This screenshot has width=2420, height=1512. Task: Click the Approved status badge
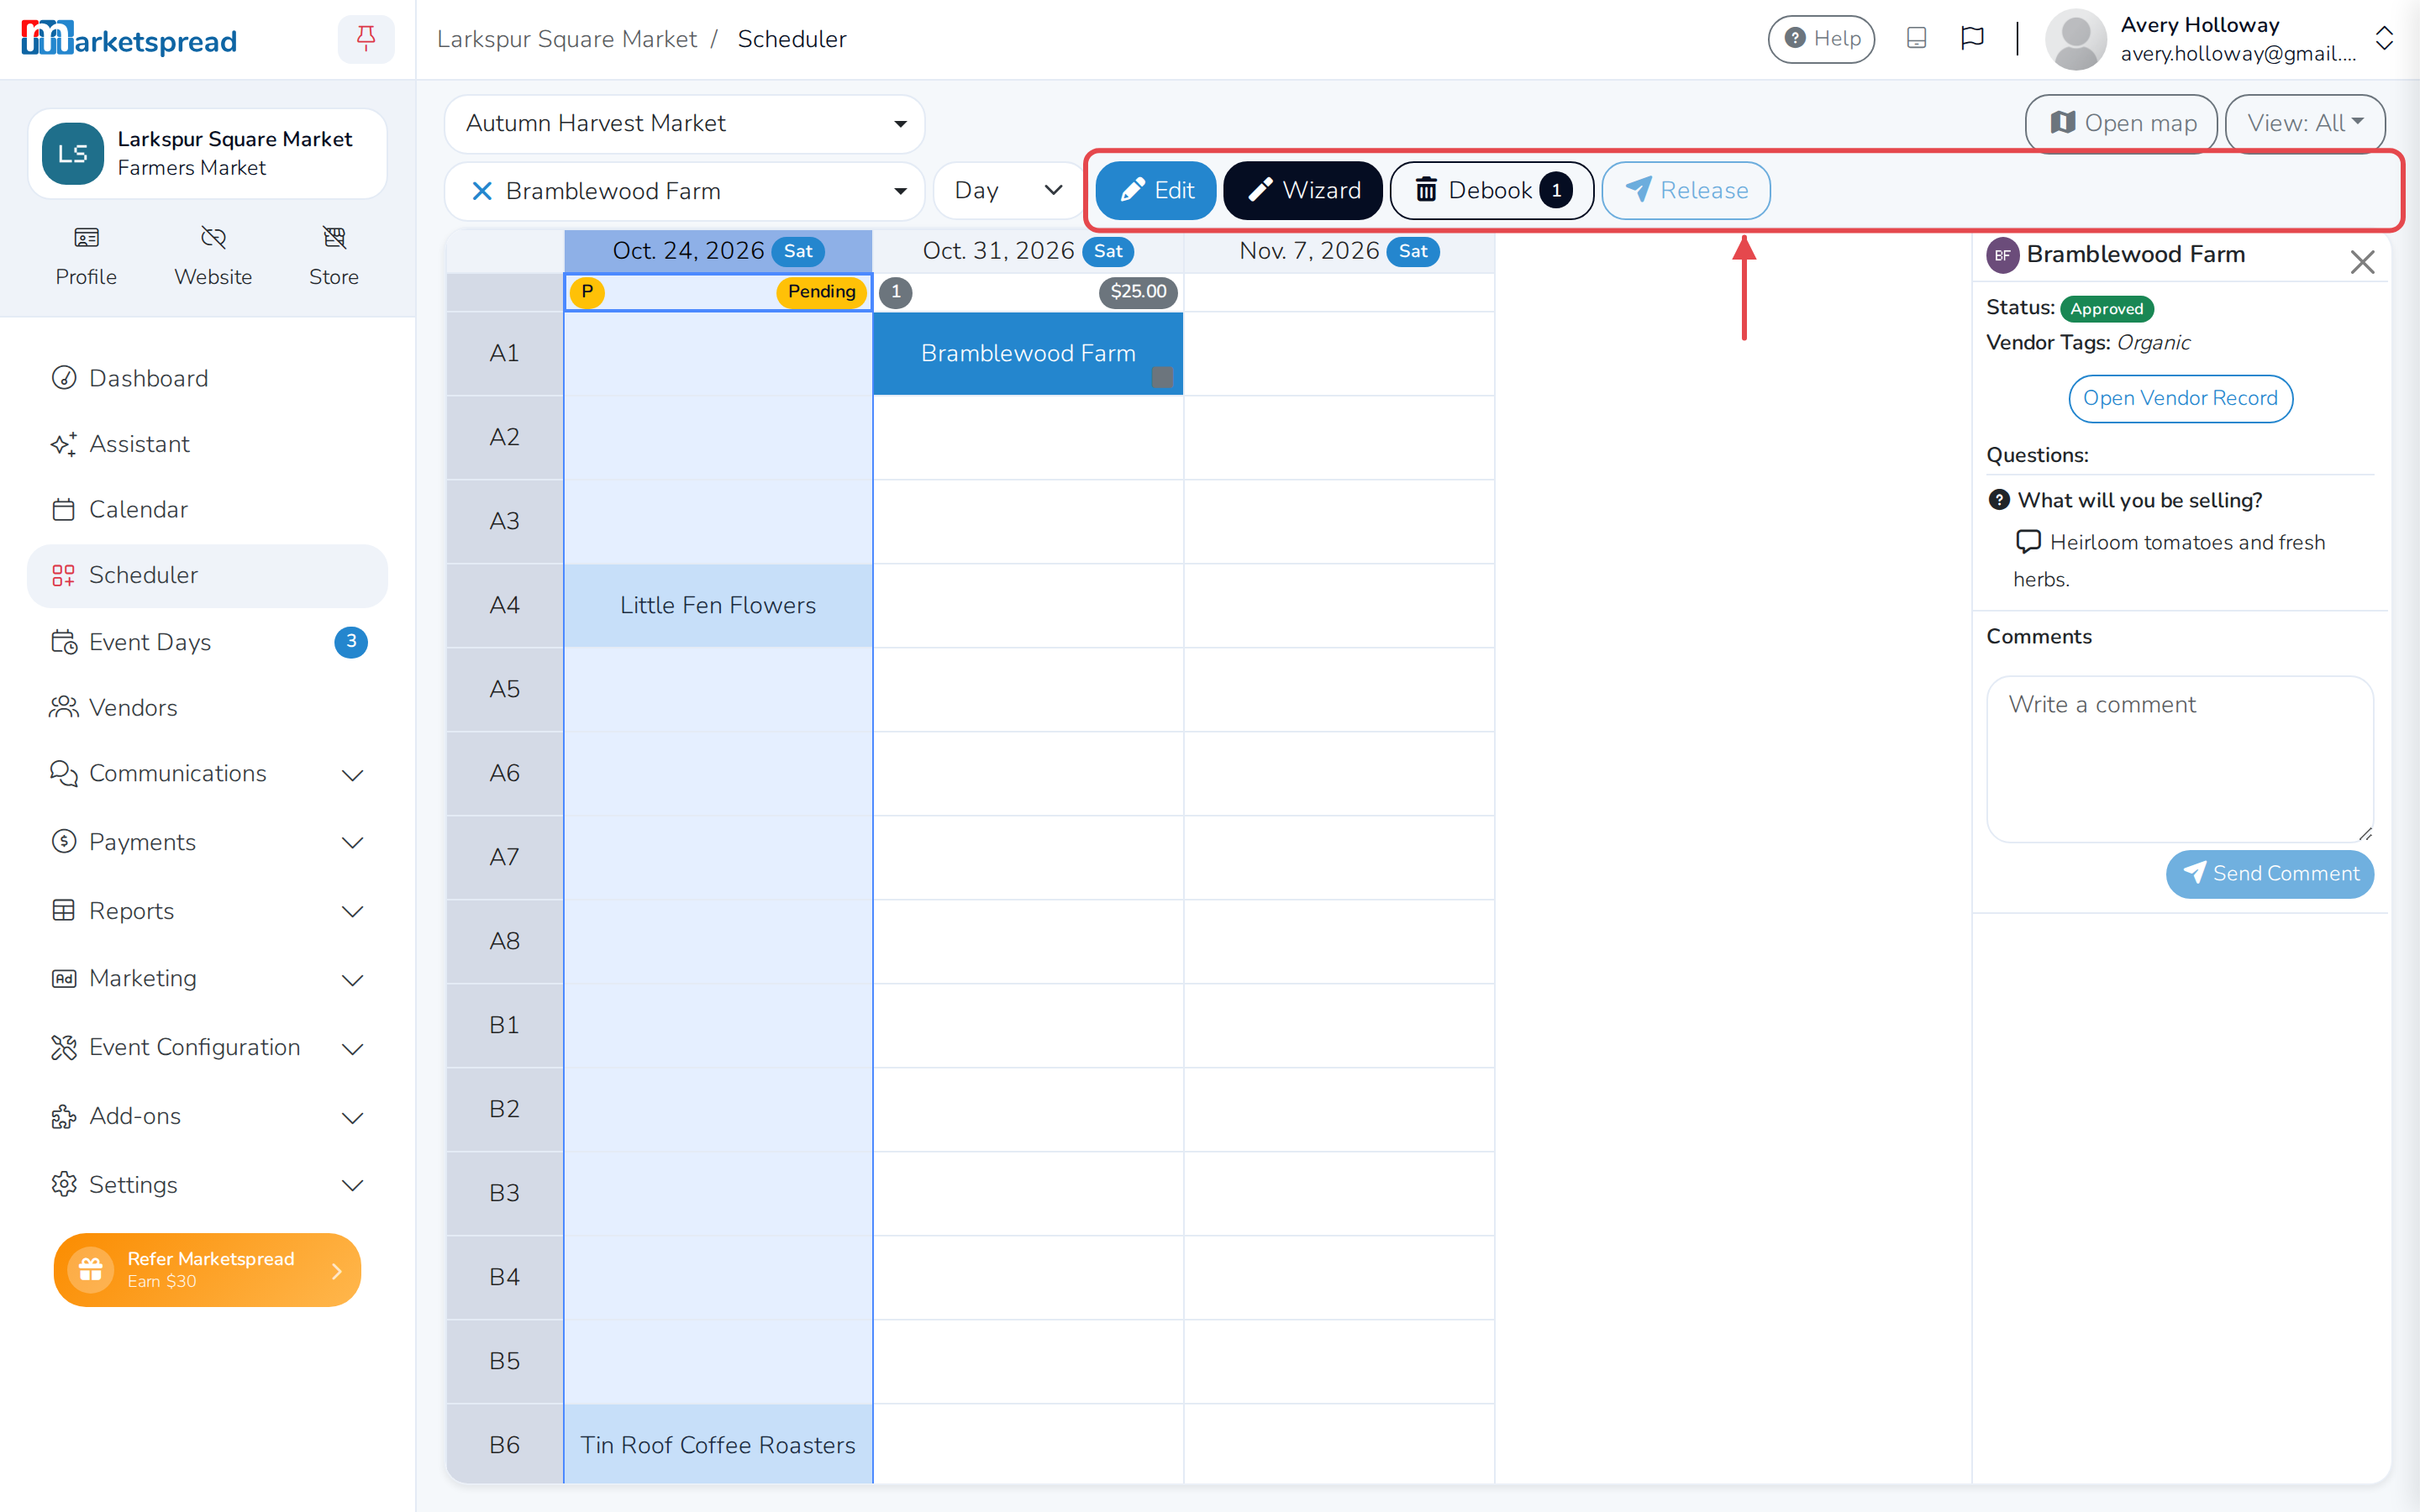click(2106, 309)
